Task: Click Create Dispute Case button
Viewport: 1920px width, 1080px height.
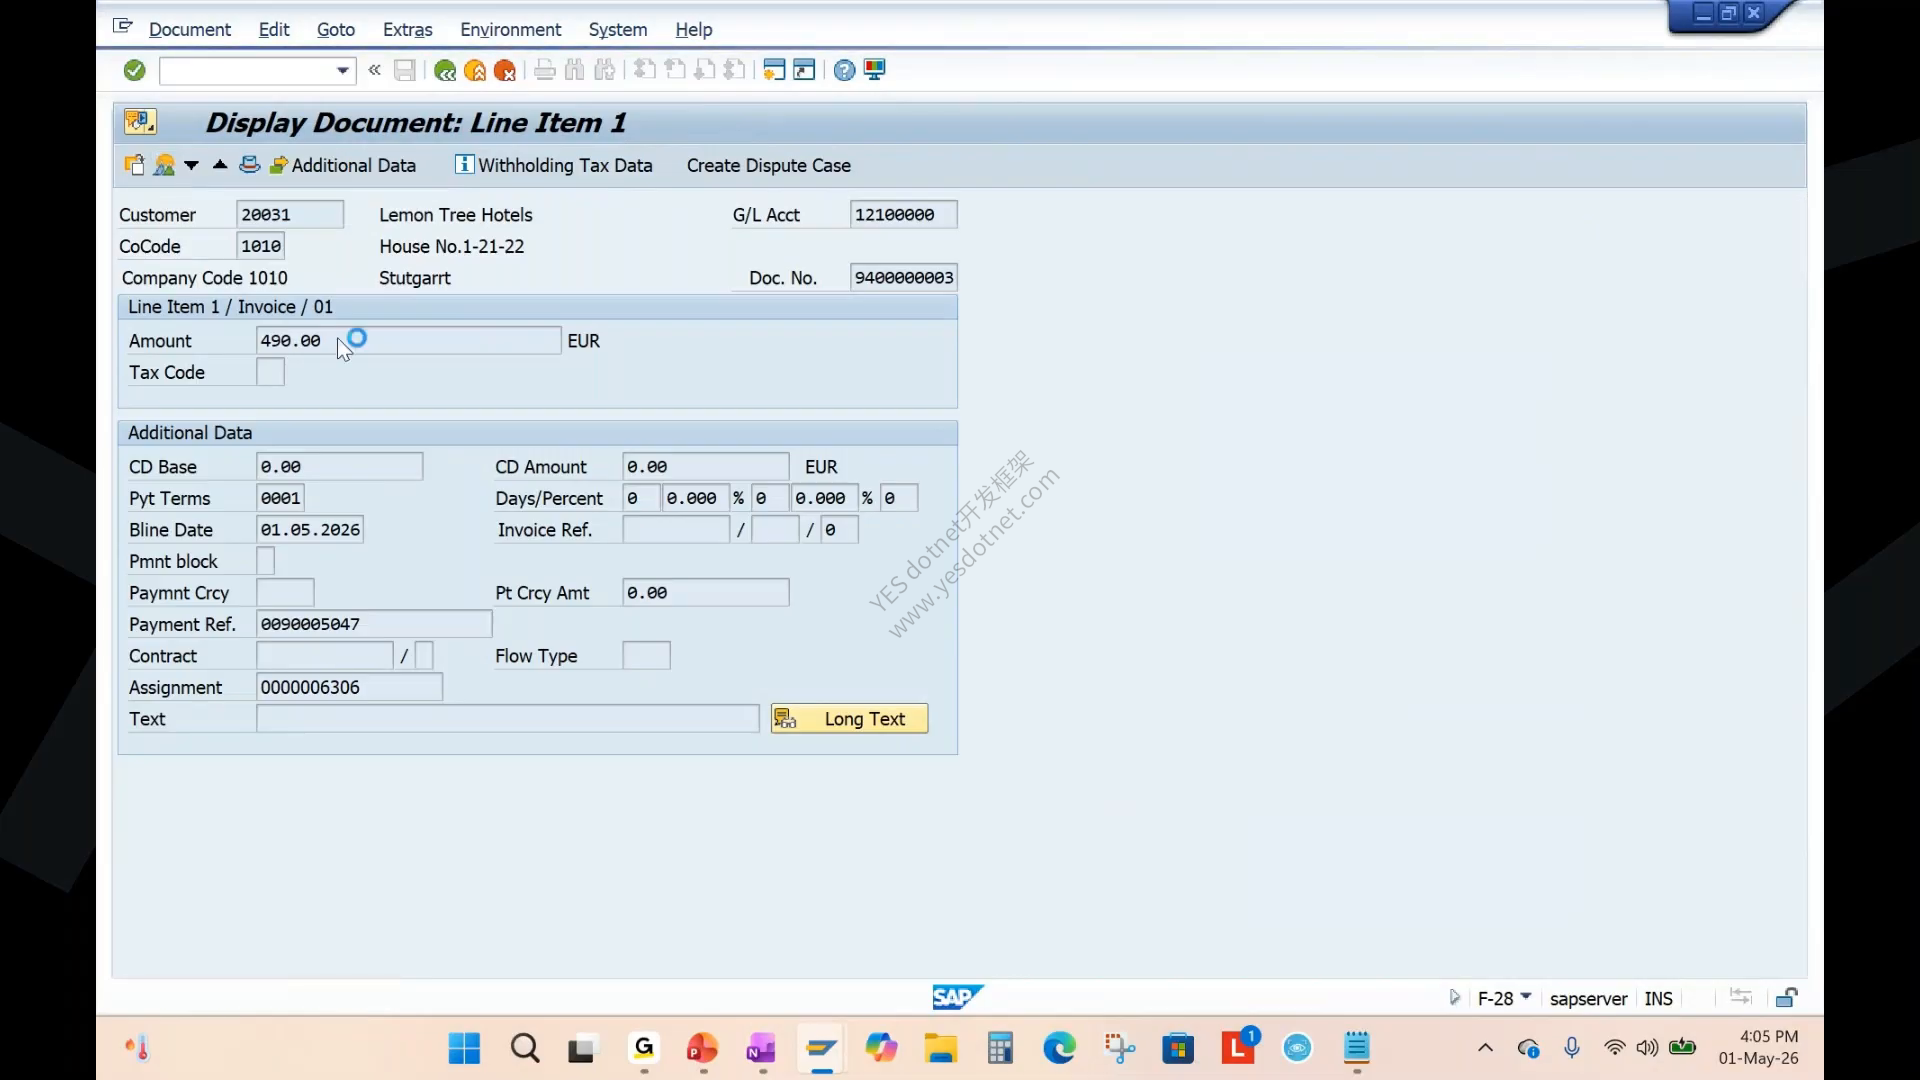Action: pyautogui.click(x=768, y=166)
